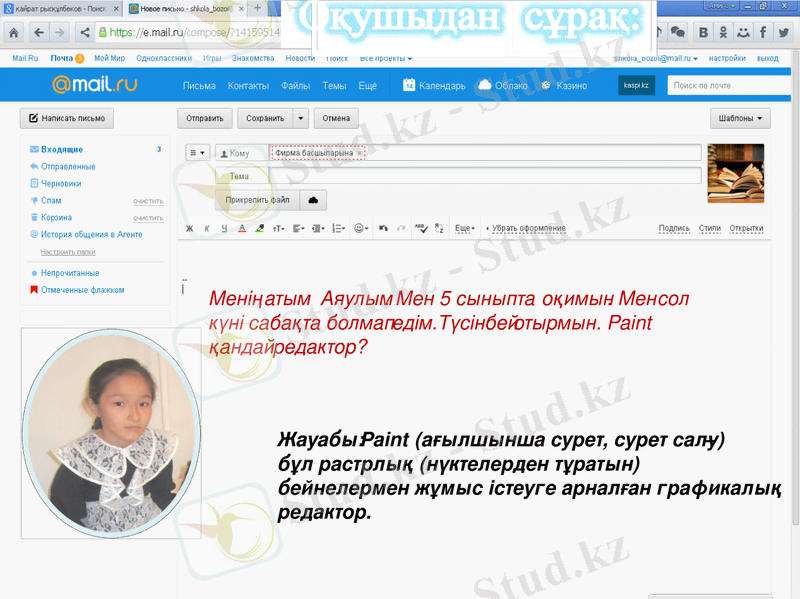The image size is (800, 599).
Task: Attach a file from Cloud icon
Action: pos(313,200)
